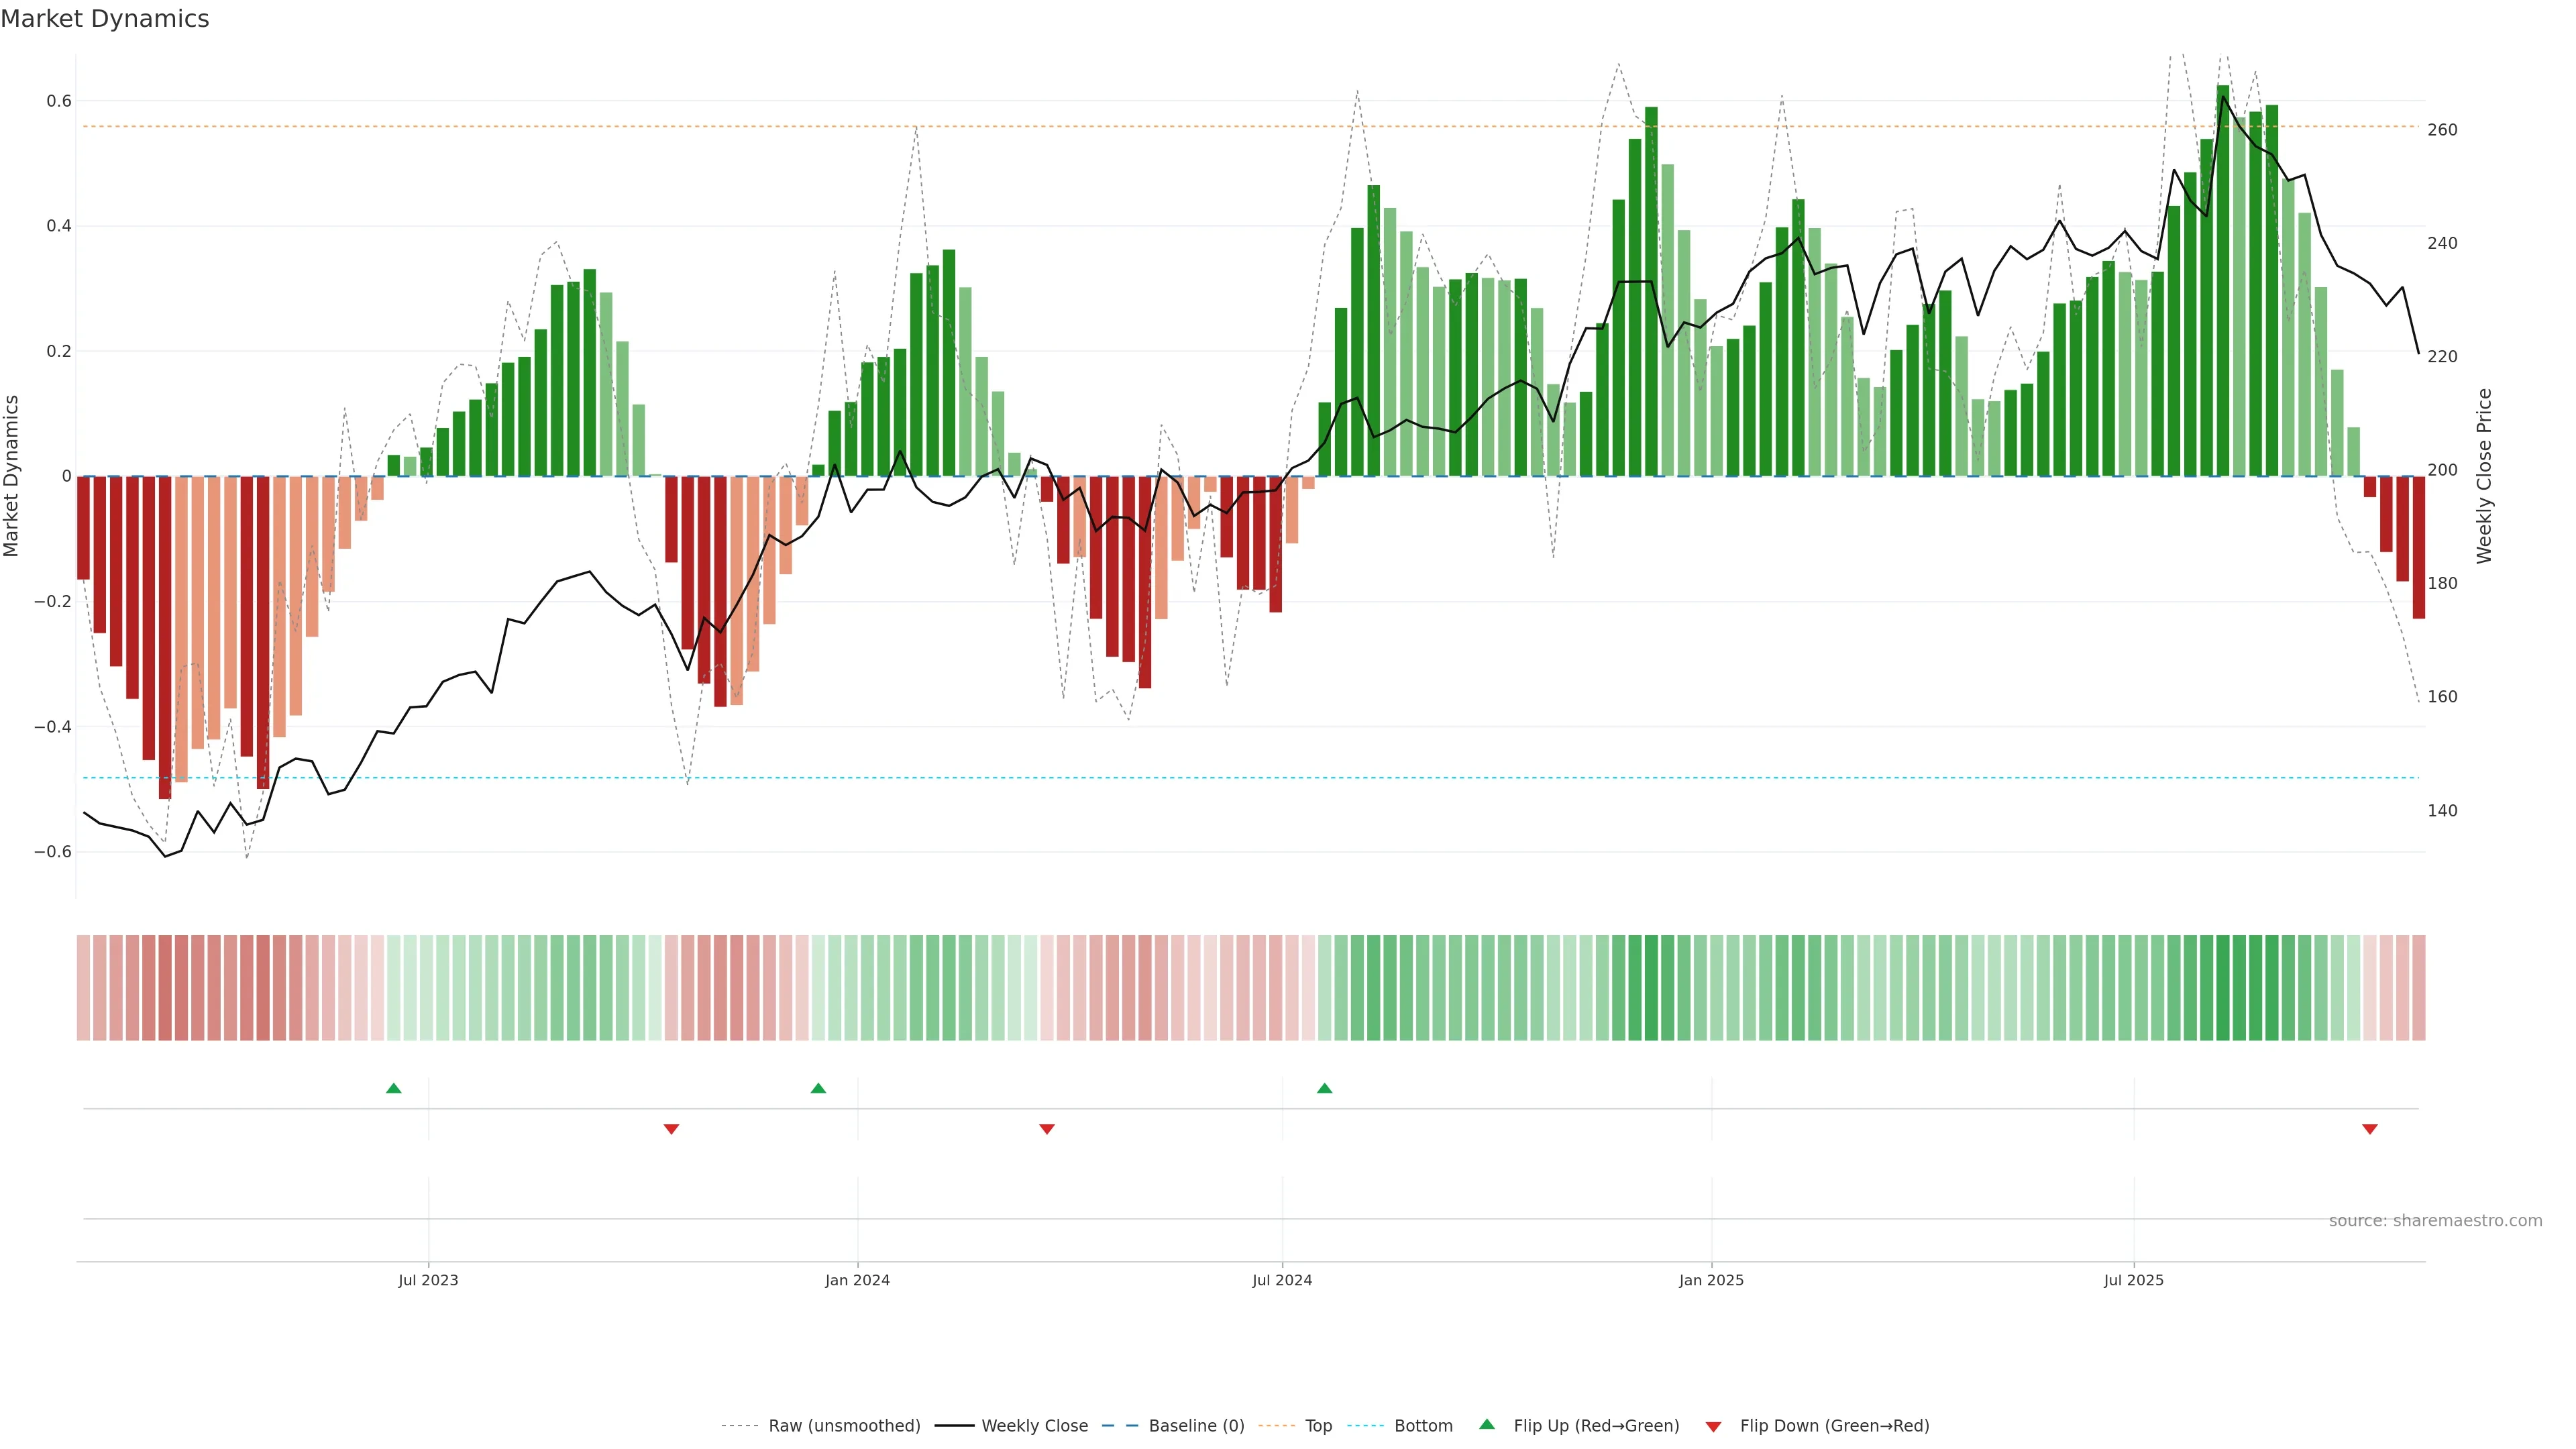Screen dimensions: 2576x1449
Task: Toggle the Baseline (0) legend entry
Action: coord(1196,1426)
